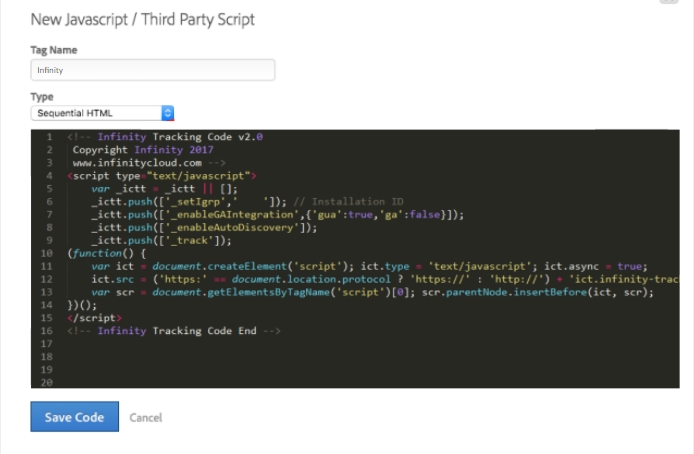Click the document.createElement('script') line
694x454 pixels.
coord(369,266)
